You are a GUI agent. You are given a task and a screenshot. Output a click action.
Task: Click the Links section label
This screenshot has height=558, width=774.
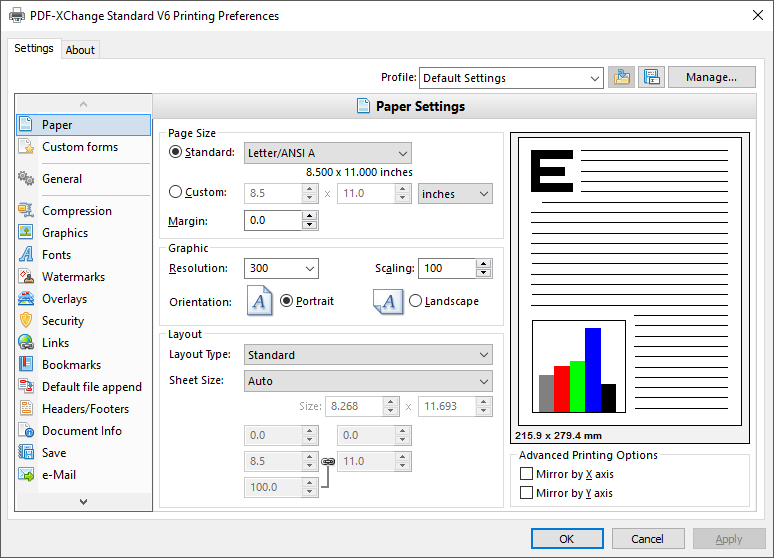coord(55,343)
